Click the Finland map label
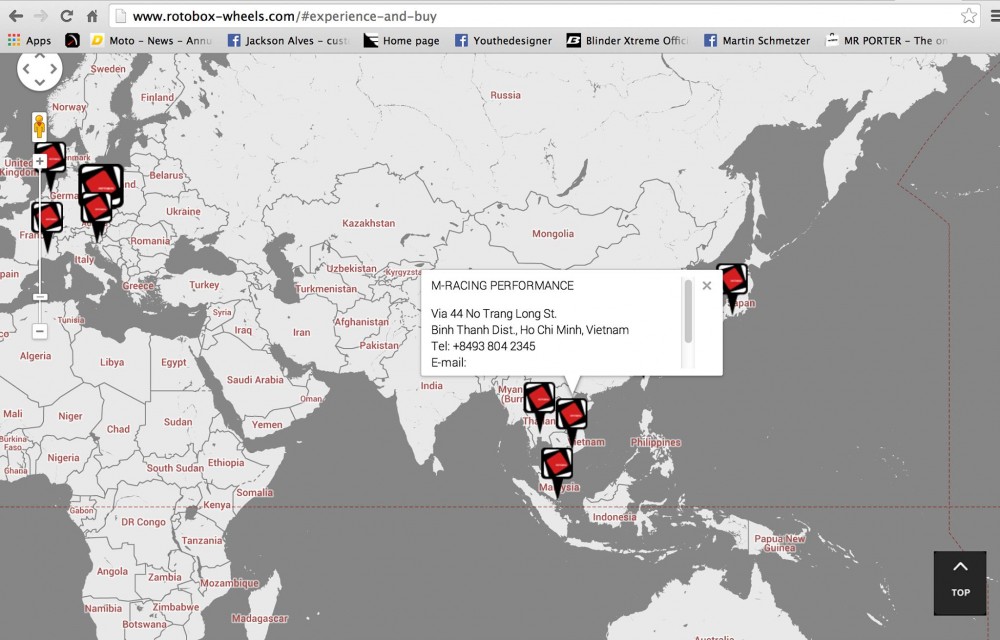The width and height of the screenshot is (1000, 640). pyautogui.click(x=157, y=98)
